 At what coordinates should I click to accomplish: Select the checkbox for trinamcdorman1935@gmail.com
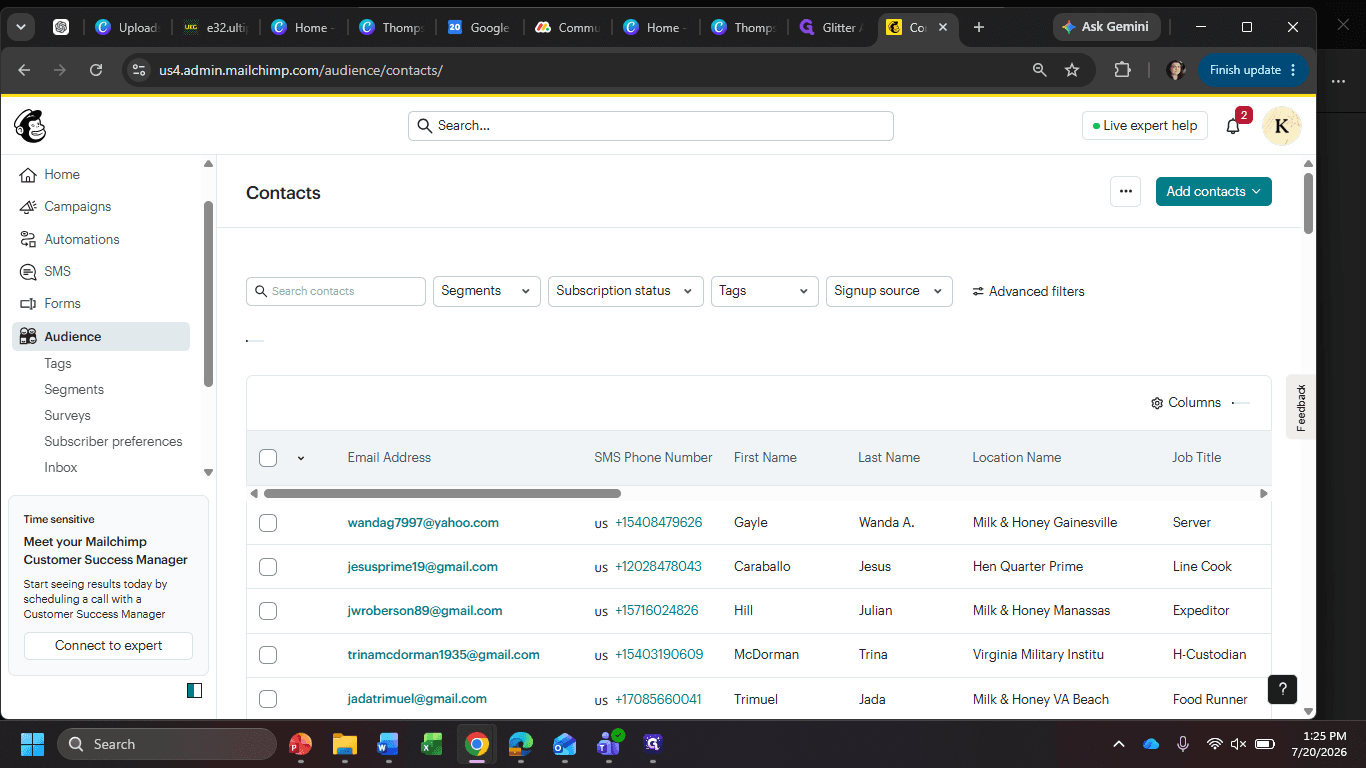[268, 655]
